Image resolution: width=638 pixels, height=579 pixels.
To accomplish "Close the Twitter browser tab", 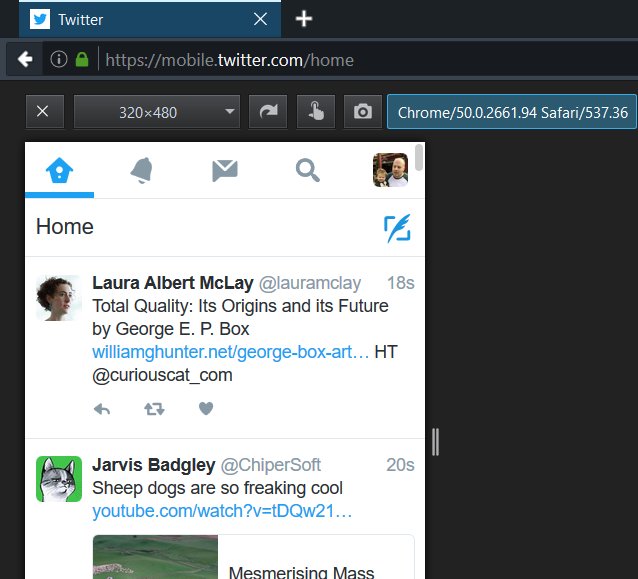I will pos(260,19).
